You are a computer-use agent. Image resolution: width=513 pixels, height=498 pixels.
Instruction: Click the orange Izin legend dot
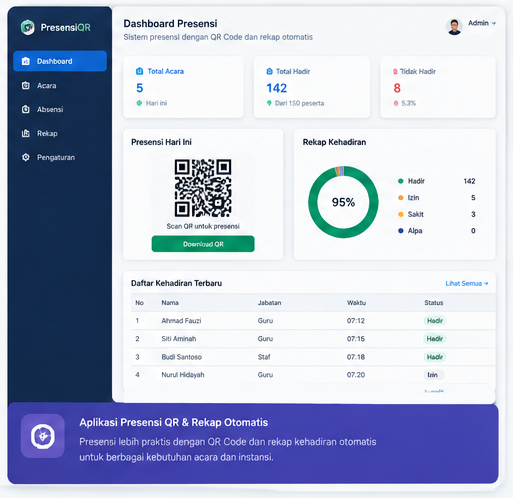[x=401, y=198]
